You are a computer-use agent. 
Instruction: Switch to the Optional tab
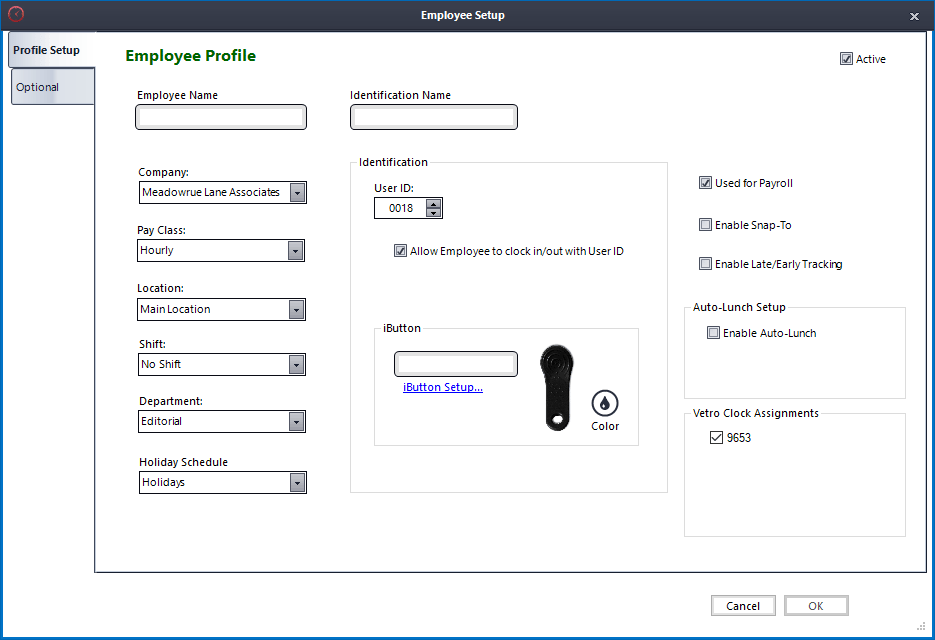[39, 86]
